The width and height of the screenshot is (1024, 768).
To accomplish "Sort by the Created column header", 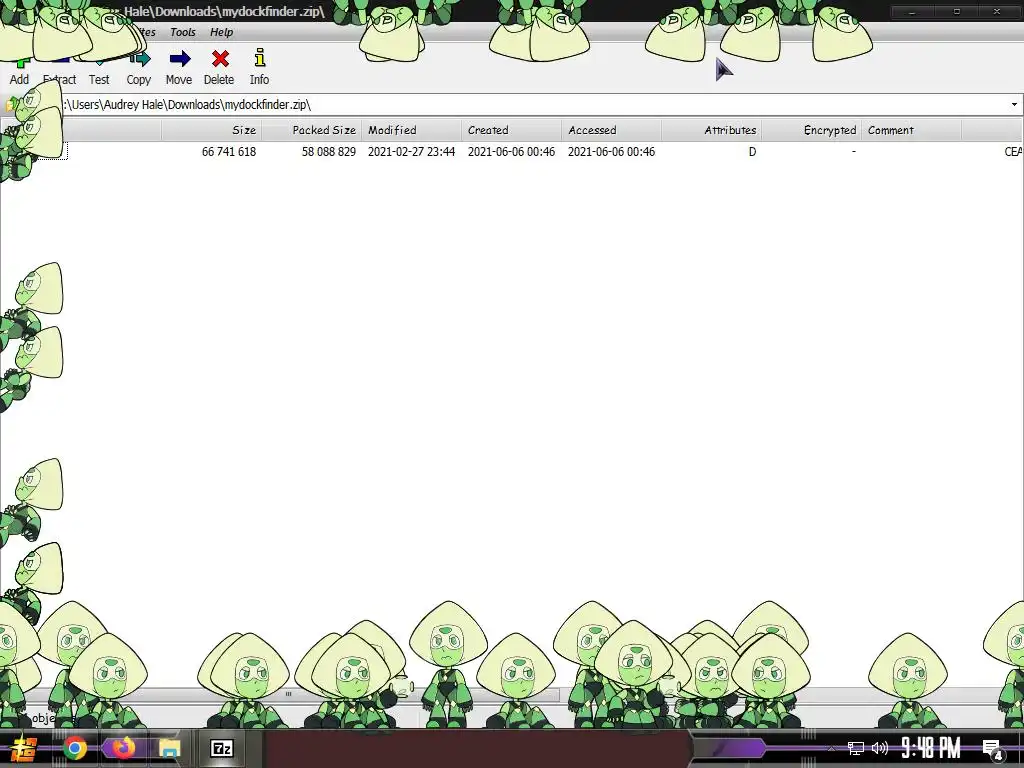I will pos(511,130).
